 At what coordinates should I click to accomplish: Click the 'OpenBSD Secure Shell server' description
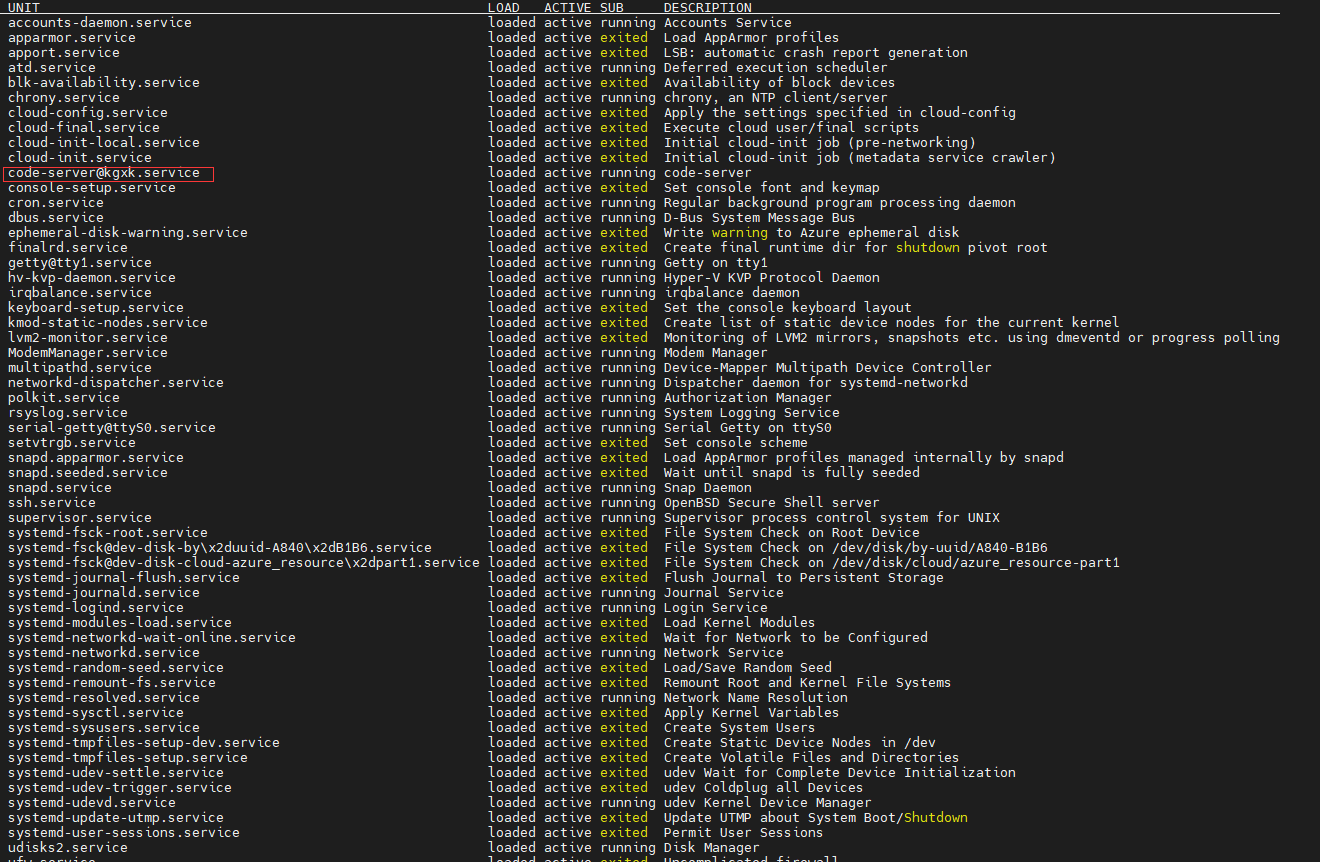click(772, 503)
